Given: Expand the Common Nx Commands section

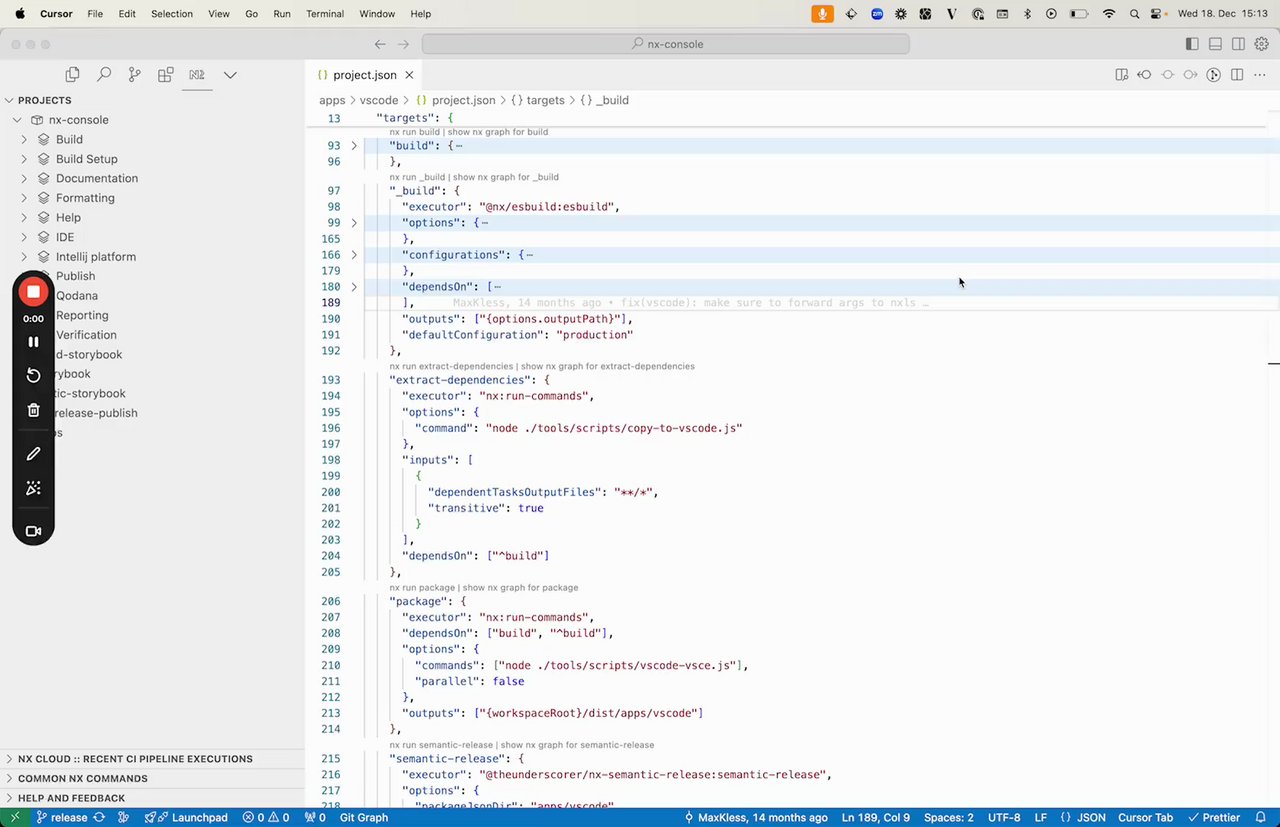Looking at the screenshot, I should click(82, 778).
